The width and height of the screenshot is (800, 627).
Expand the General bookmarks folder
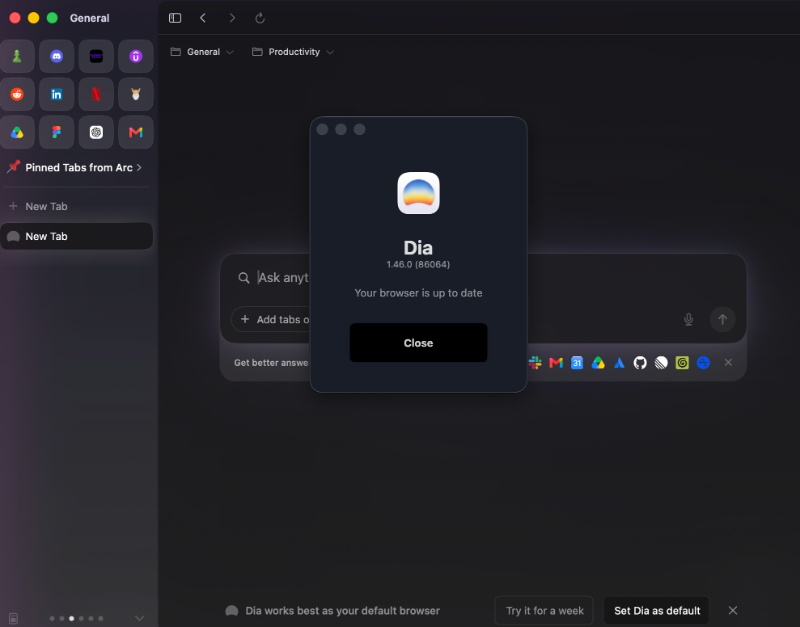pyautogui.click(x=202, y=52)
